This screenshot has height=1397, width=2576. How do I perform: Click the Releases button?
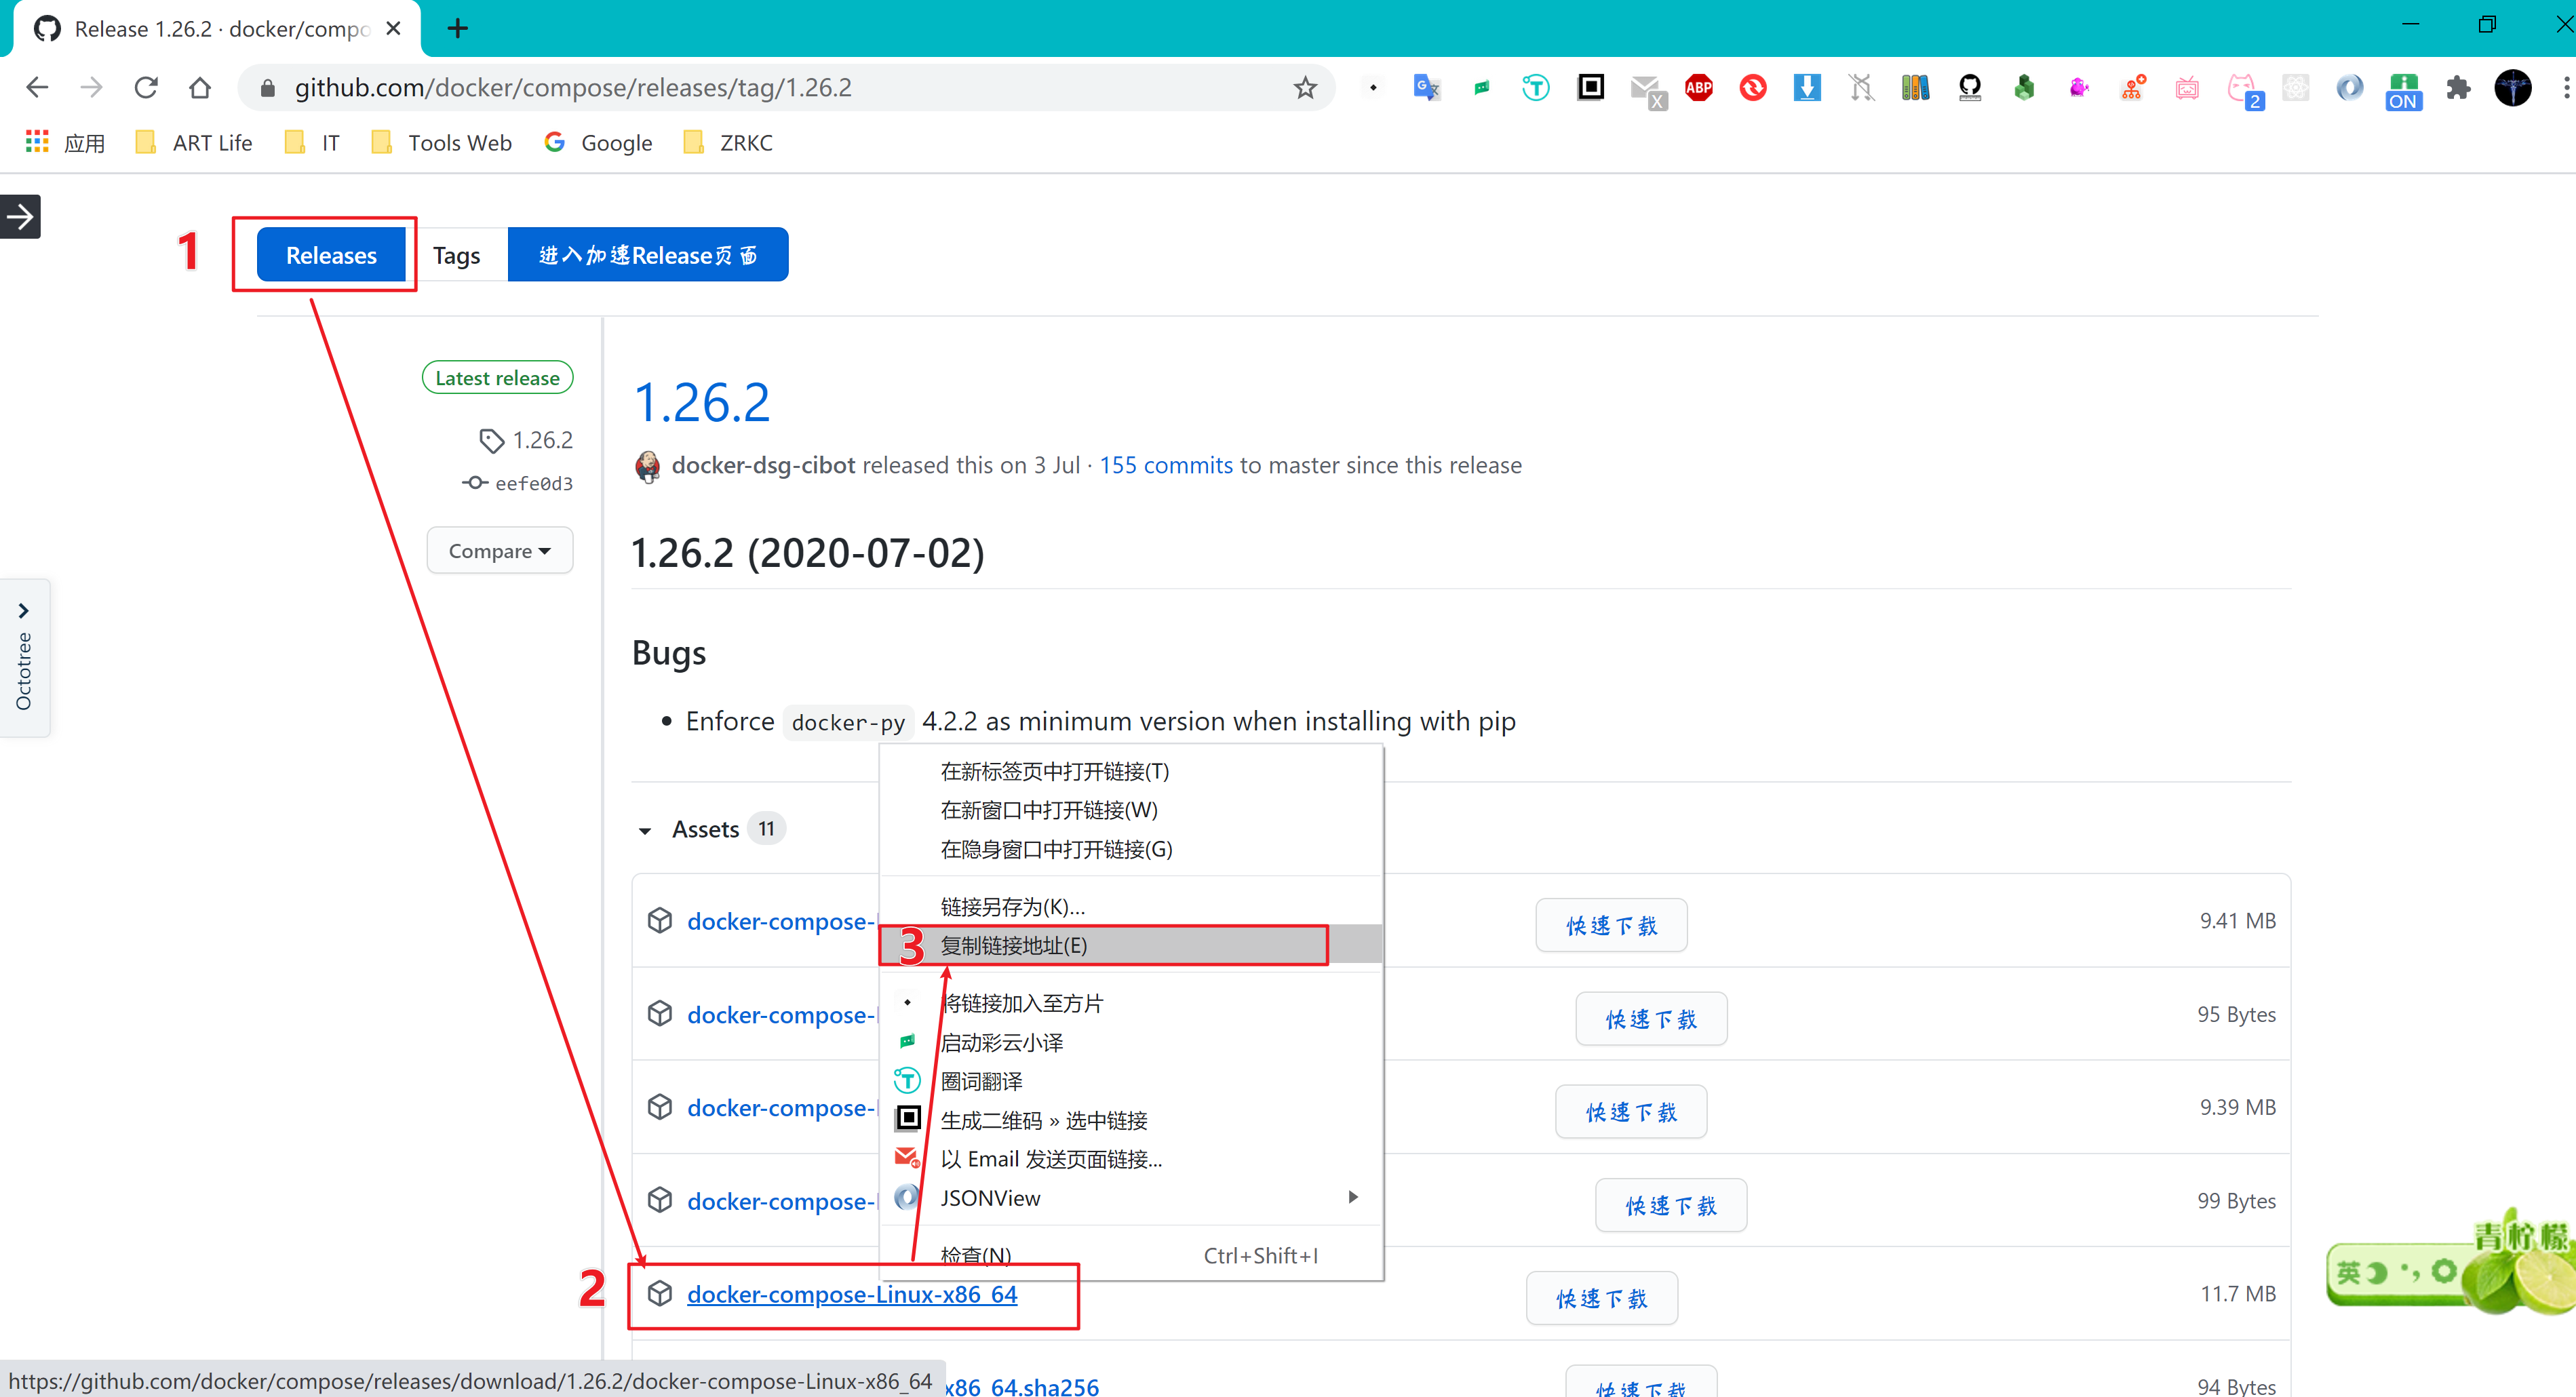331,256
